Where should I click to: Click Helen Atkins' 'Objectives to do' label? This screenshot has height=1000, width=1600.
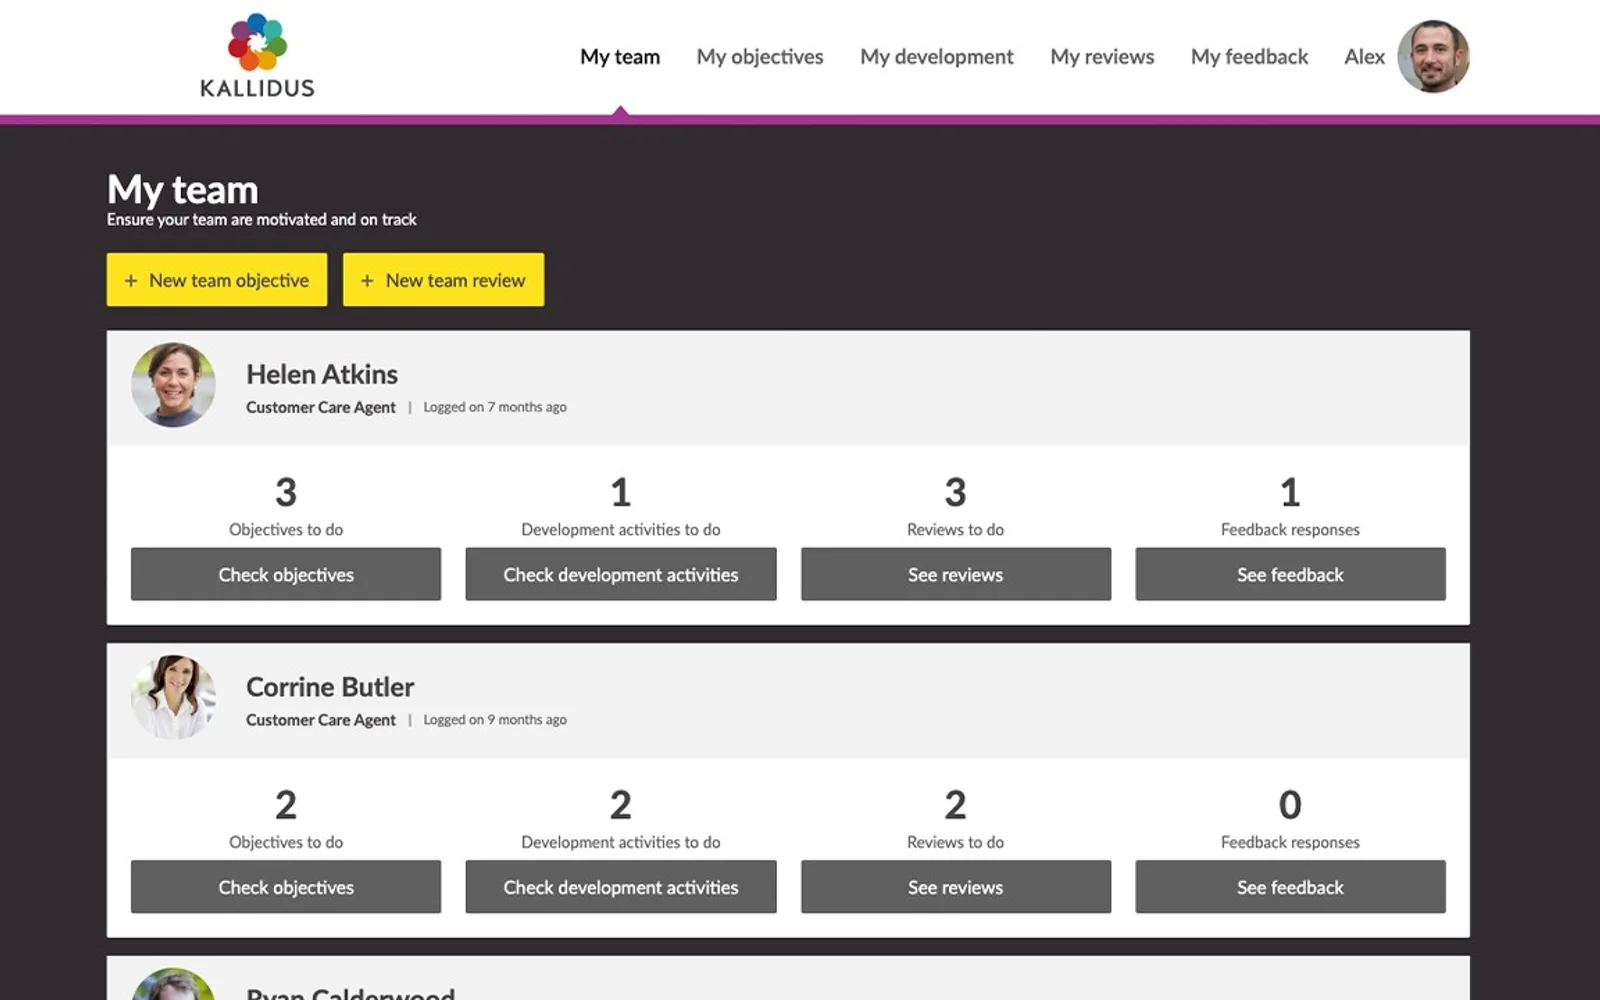coord(286,530)
